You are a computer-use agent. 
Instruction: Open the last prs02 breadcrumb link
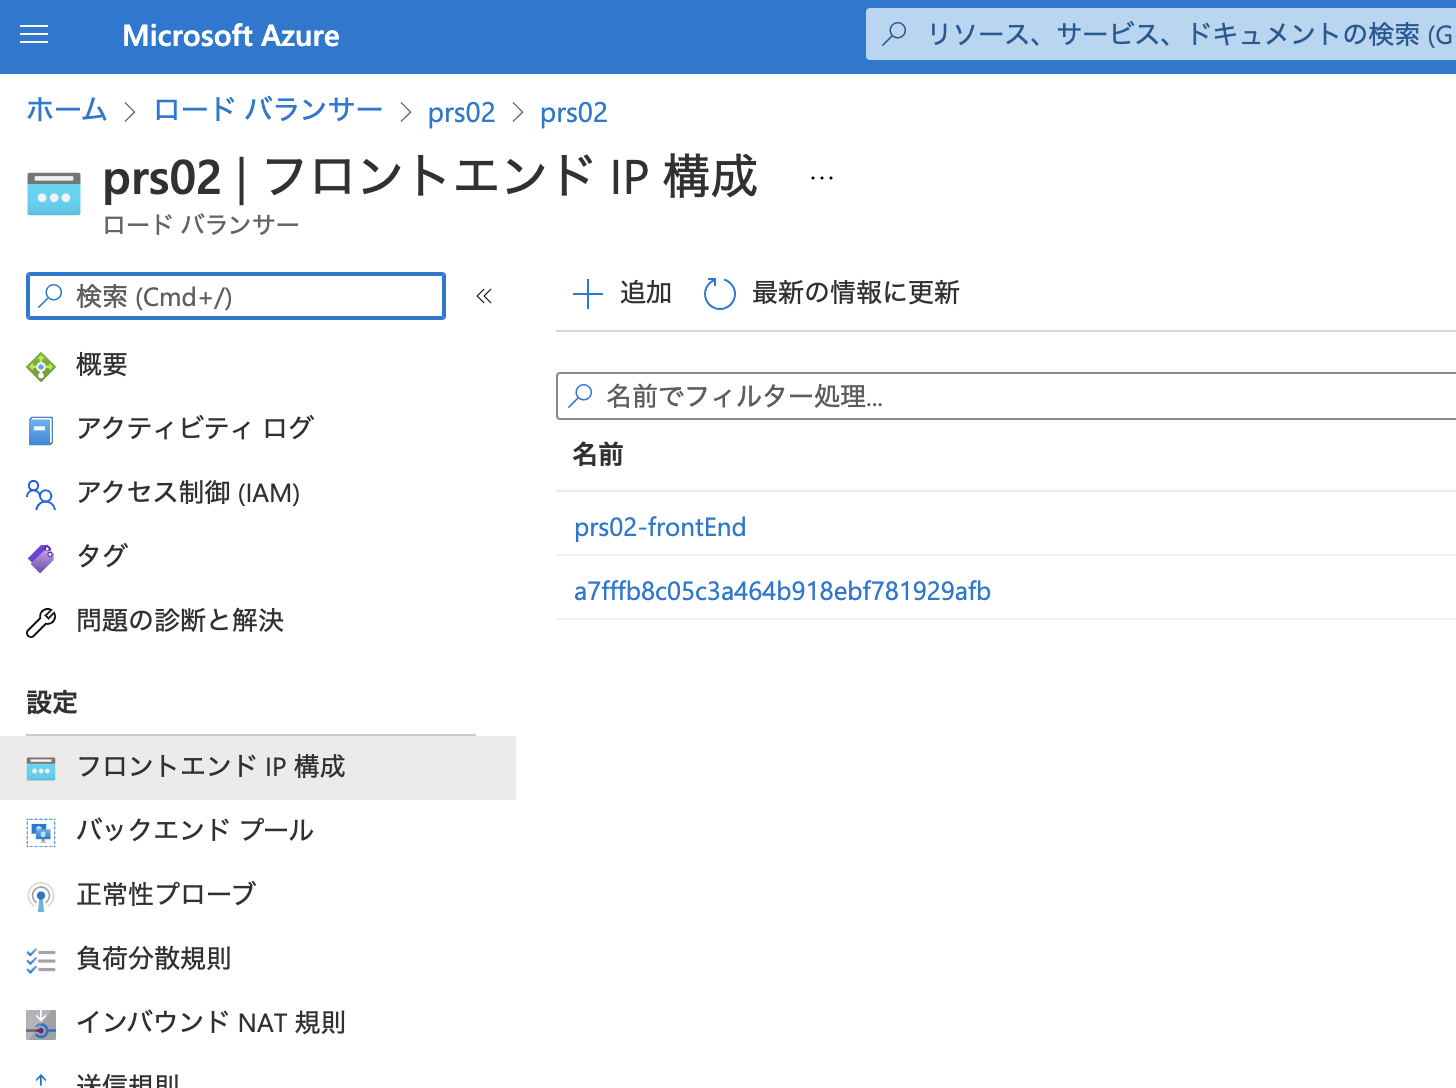click(x=574, y=112)
